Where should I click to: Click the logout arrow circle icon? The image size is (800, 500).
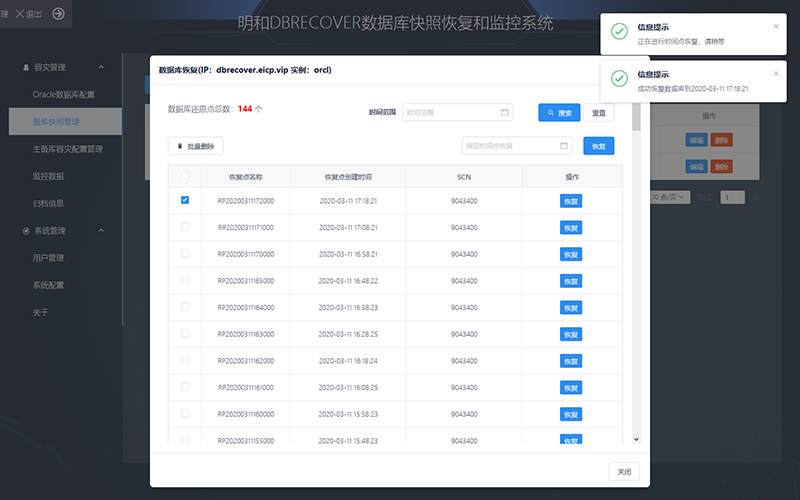(x=59, y=14)
